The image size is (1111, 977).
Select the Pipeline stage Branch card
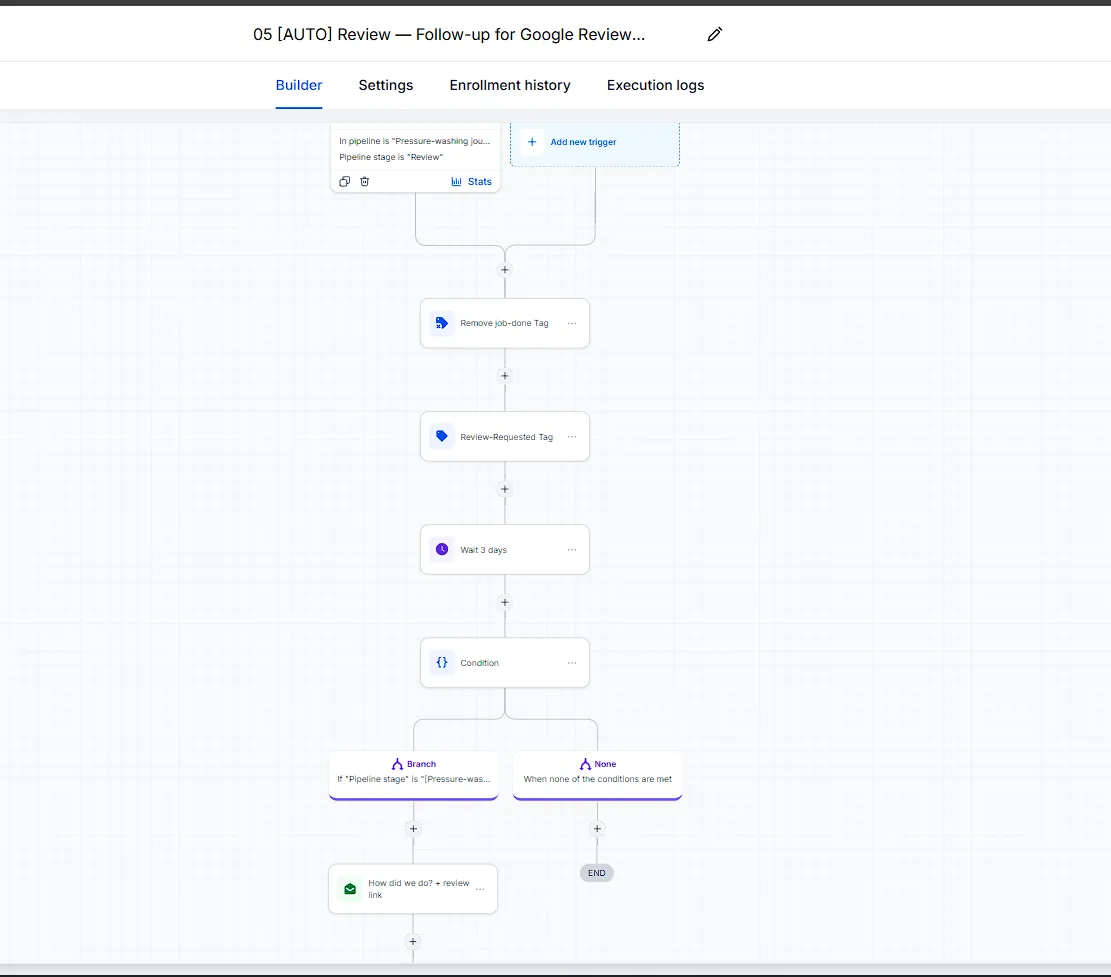pos(413,775)
